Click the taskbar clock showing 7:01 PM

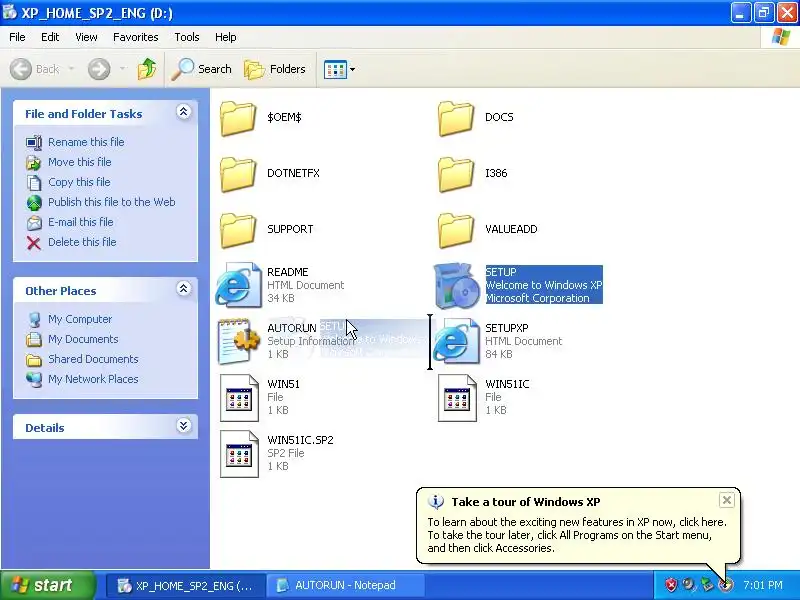click(763, 585)
